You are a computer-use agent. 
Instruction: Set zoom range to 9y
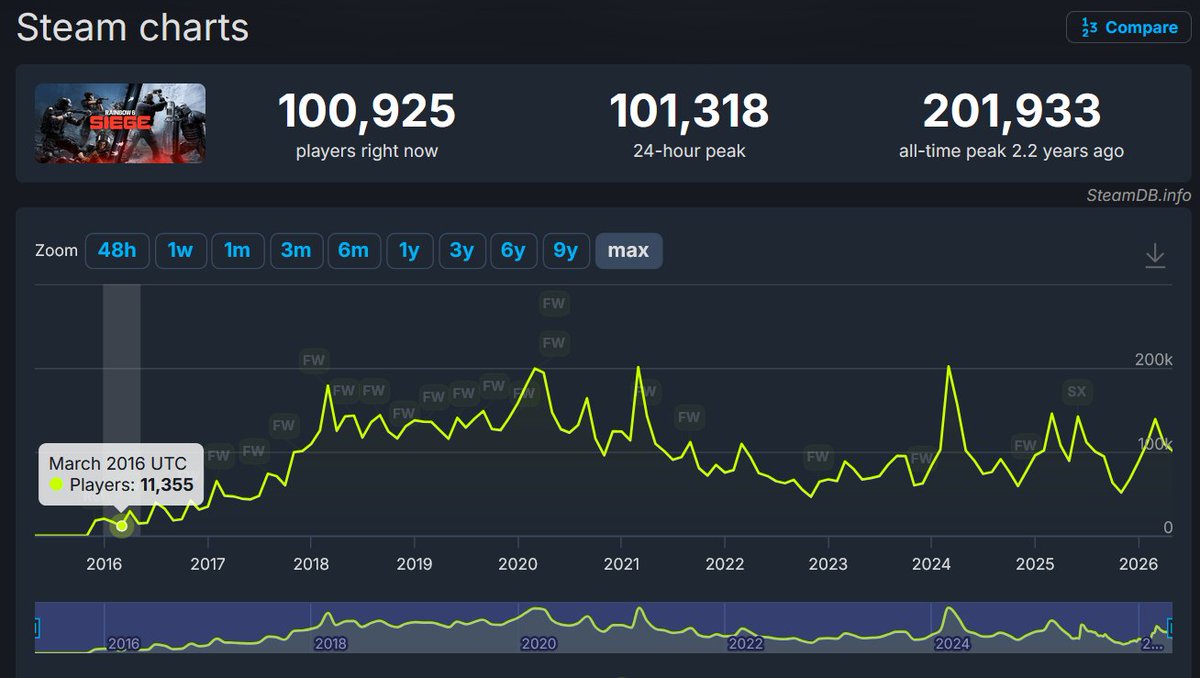pos(566,251)
